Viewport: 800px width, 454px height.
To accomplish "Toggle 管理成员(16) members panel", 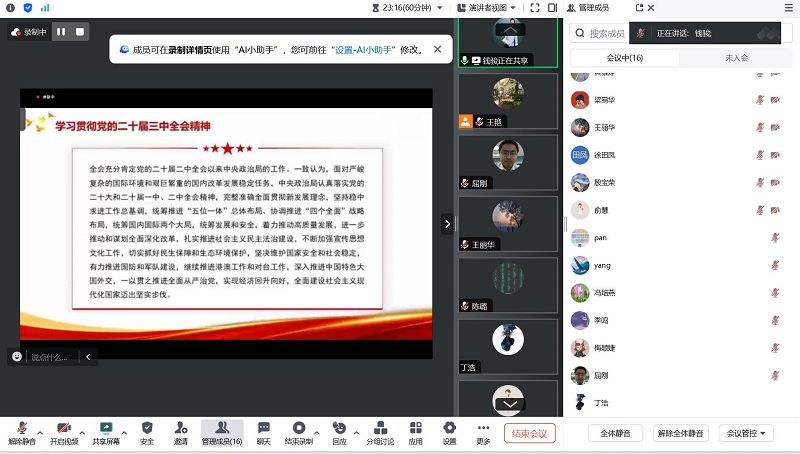I will (x=222, y=433).
